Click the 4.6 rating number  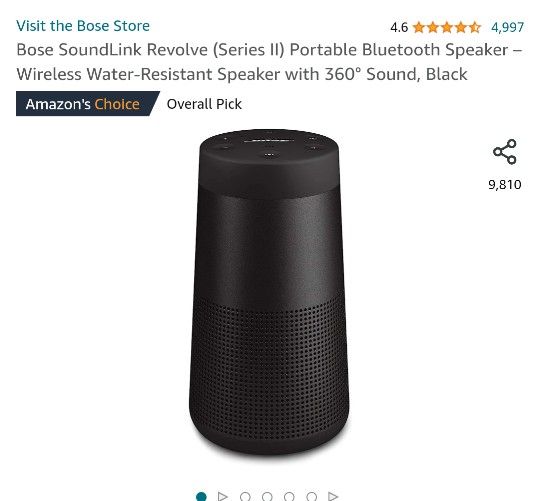tap(399, 27)
